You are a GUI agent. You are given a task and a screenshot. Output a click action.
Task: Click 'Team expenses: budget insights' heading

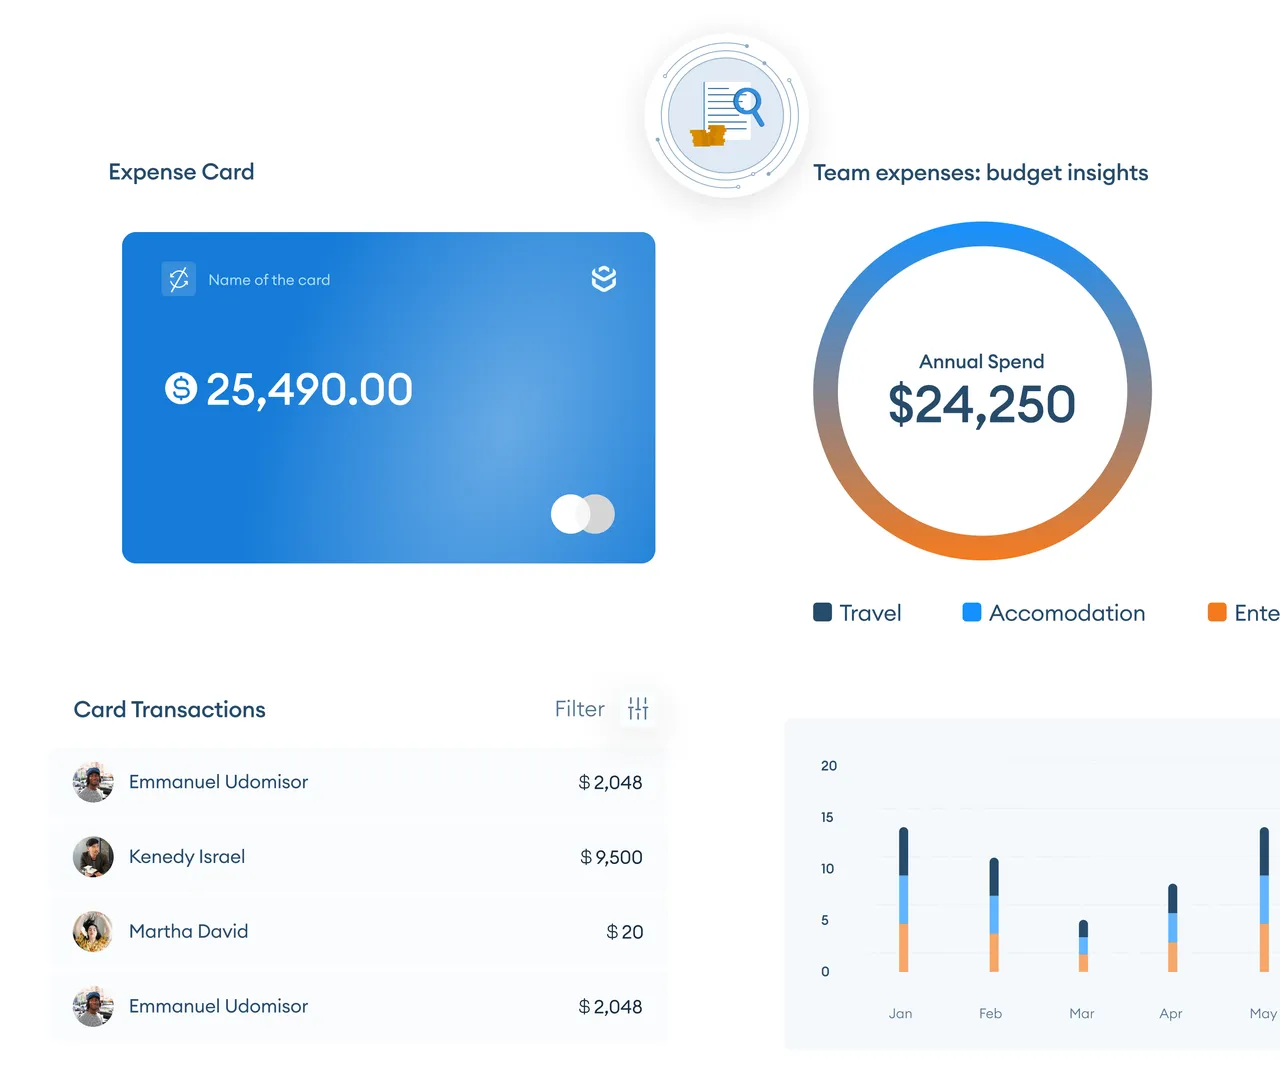(x=981, y=173)
